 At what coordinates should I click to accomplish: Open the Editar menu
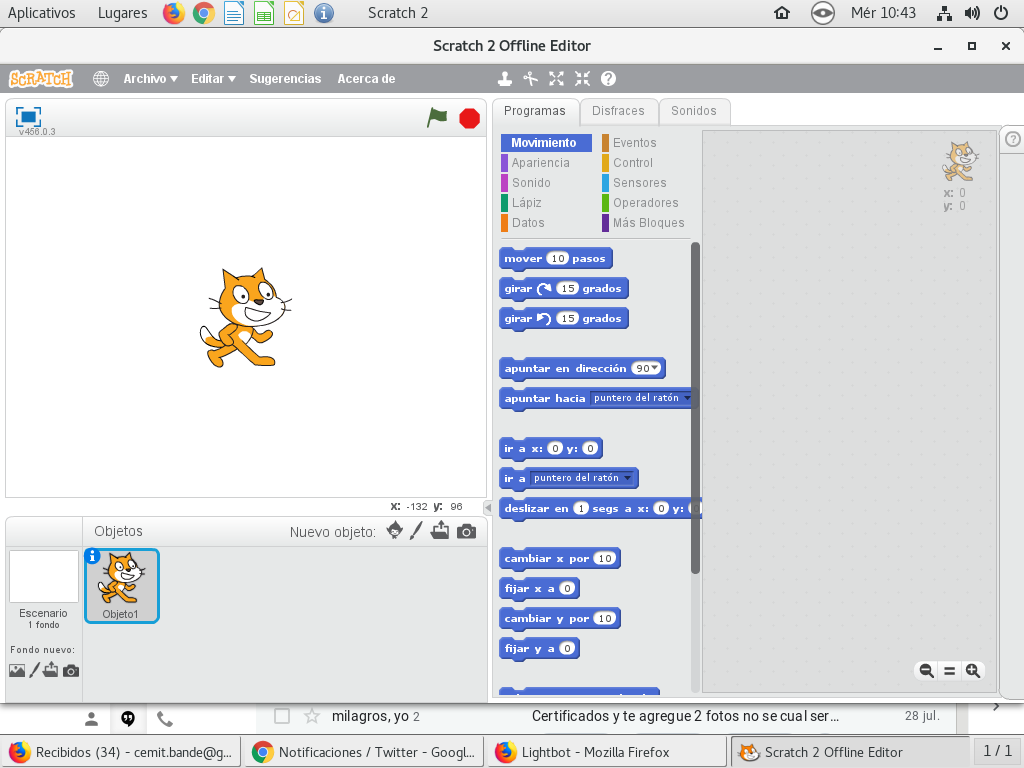click(x=213, y=79)
